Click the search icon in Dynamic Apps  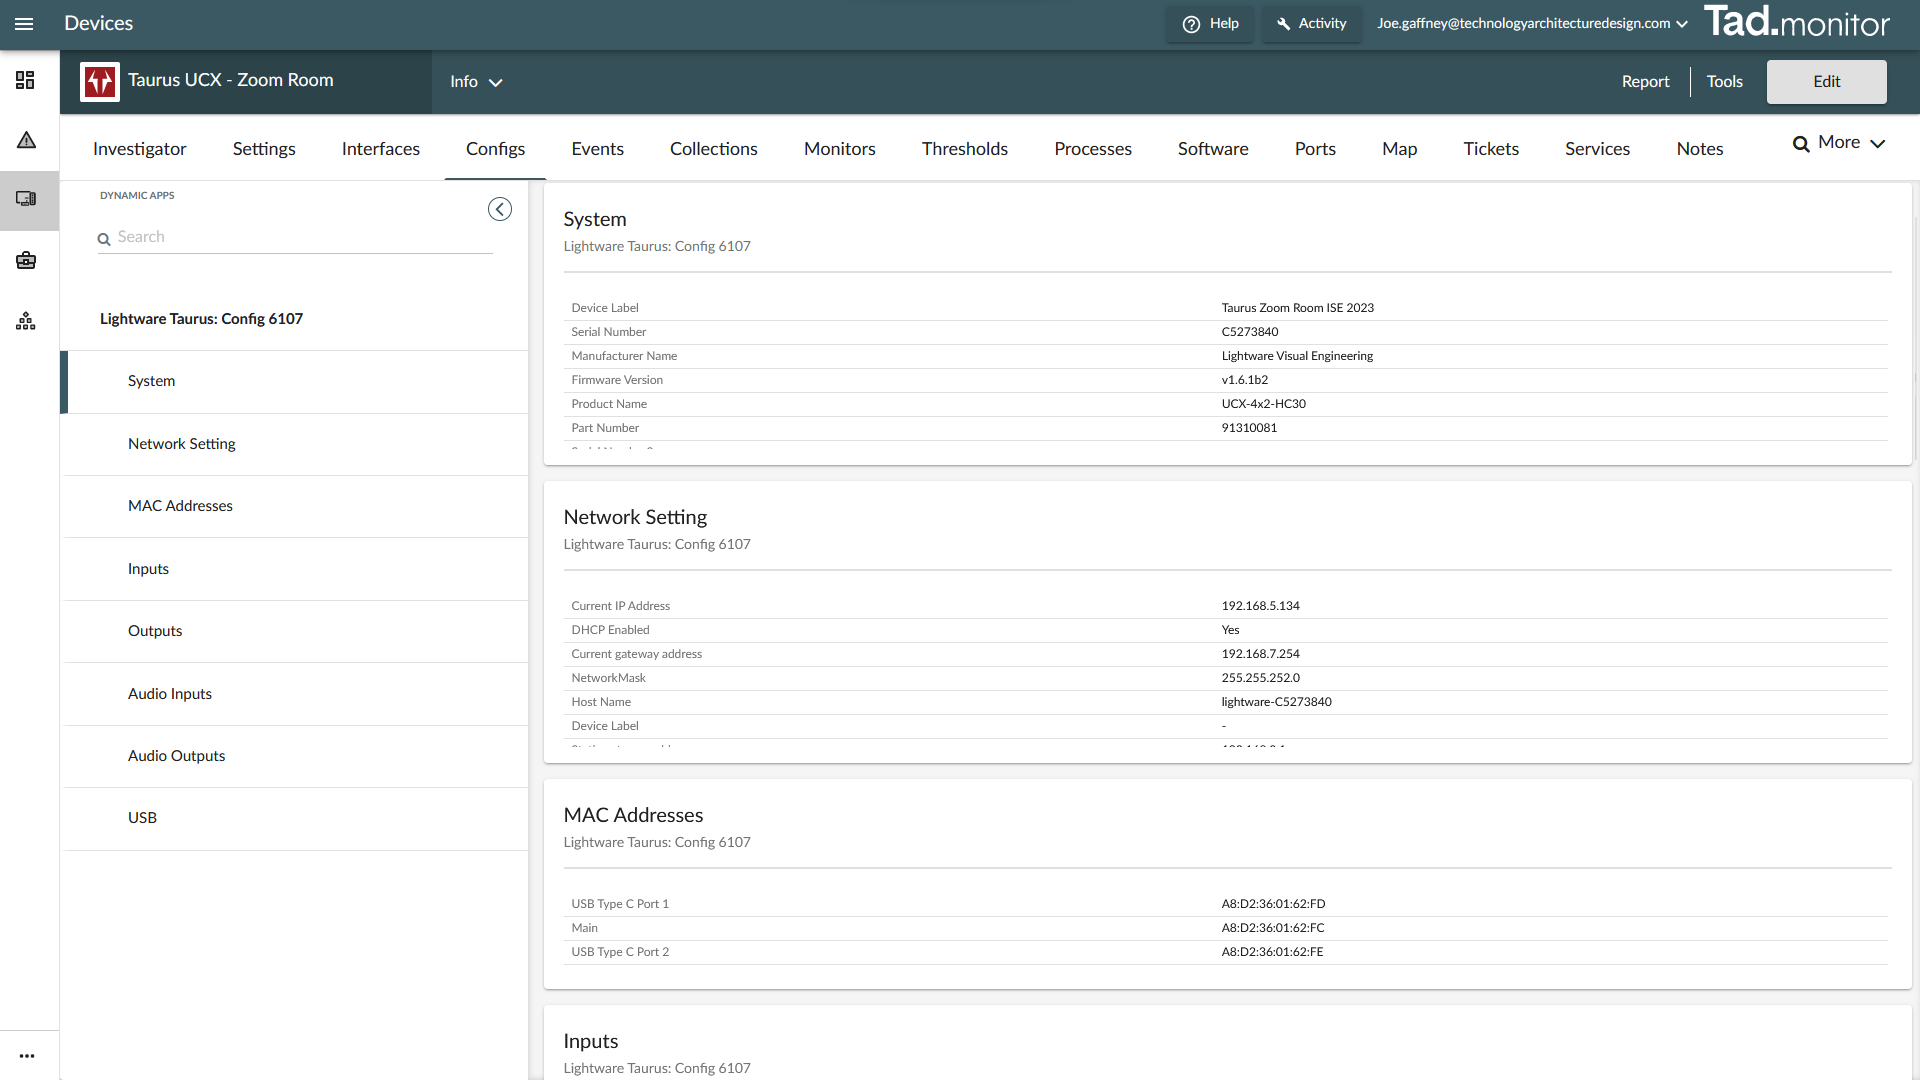coord(104,239)
